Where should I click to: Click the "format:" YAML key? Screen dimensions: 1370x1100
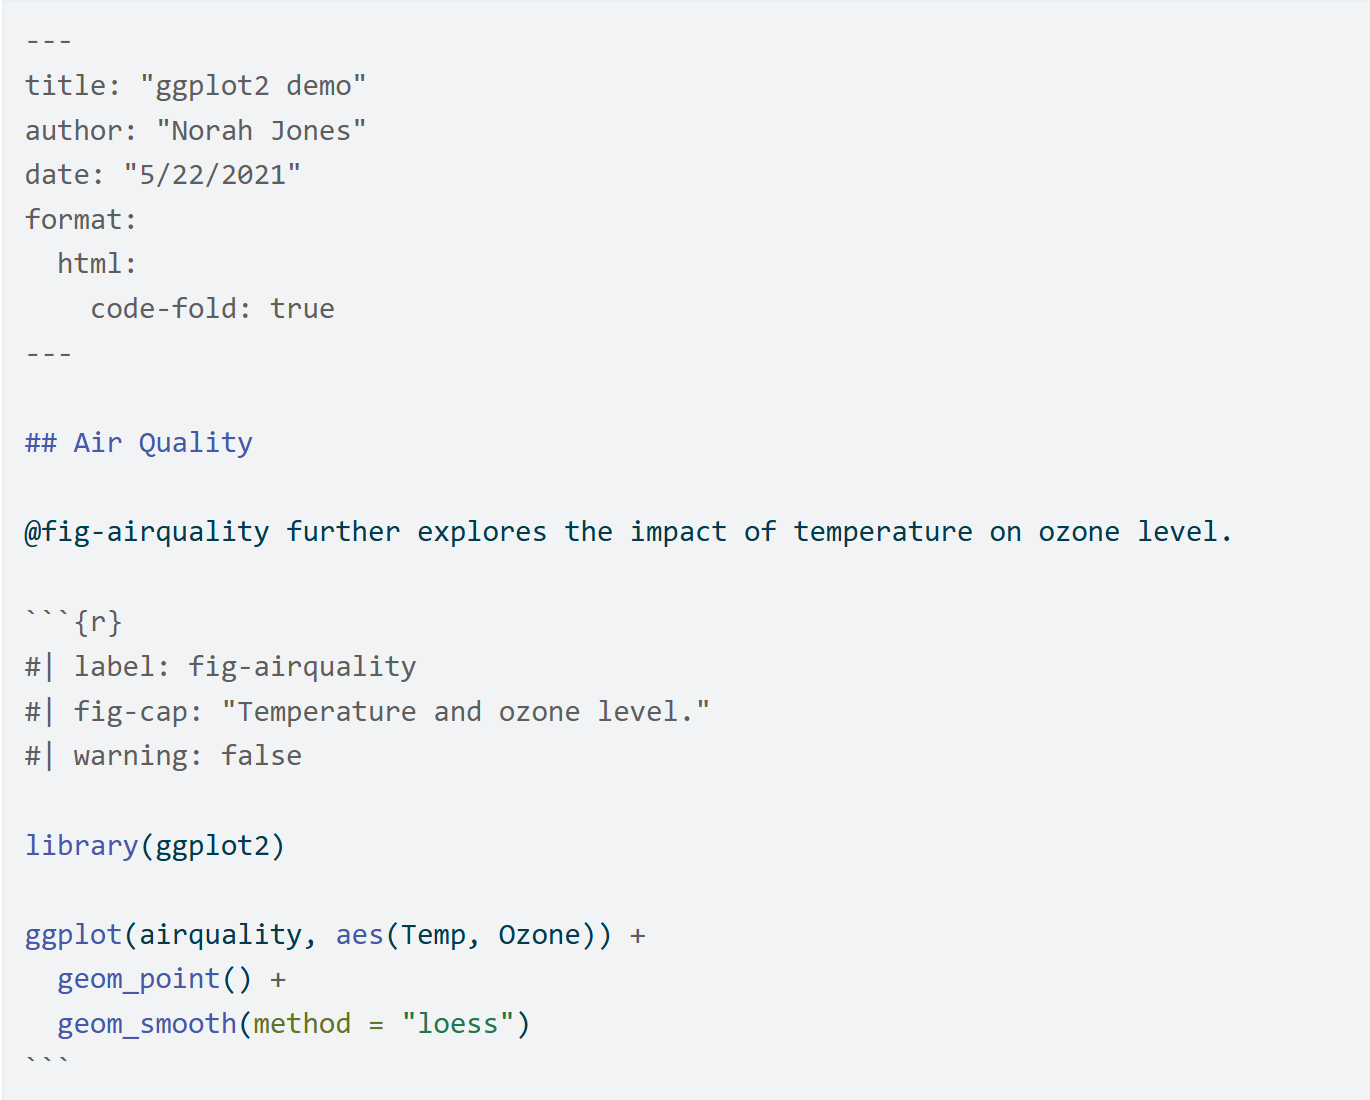81,220
